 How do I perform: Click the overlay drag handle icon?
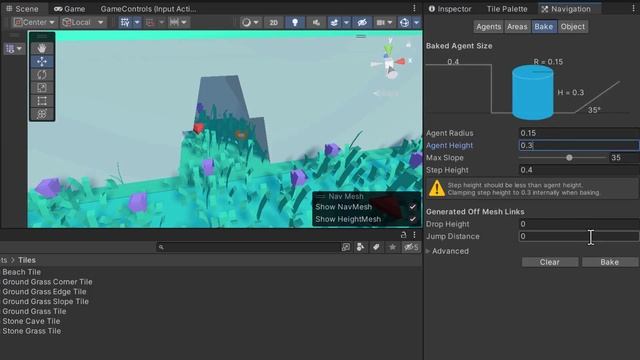[360, 36]
